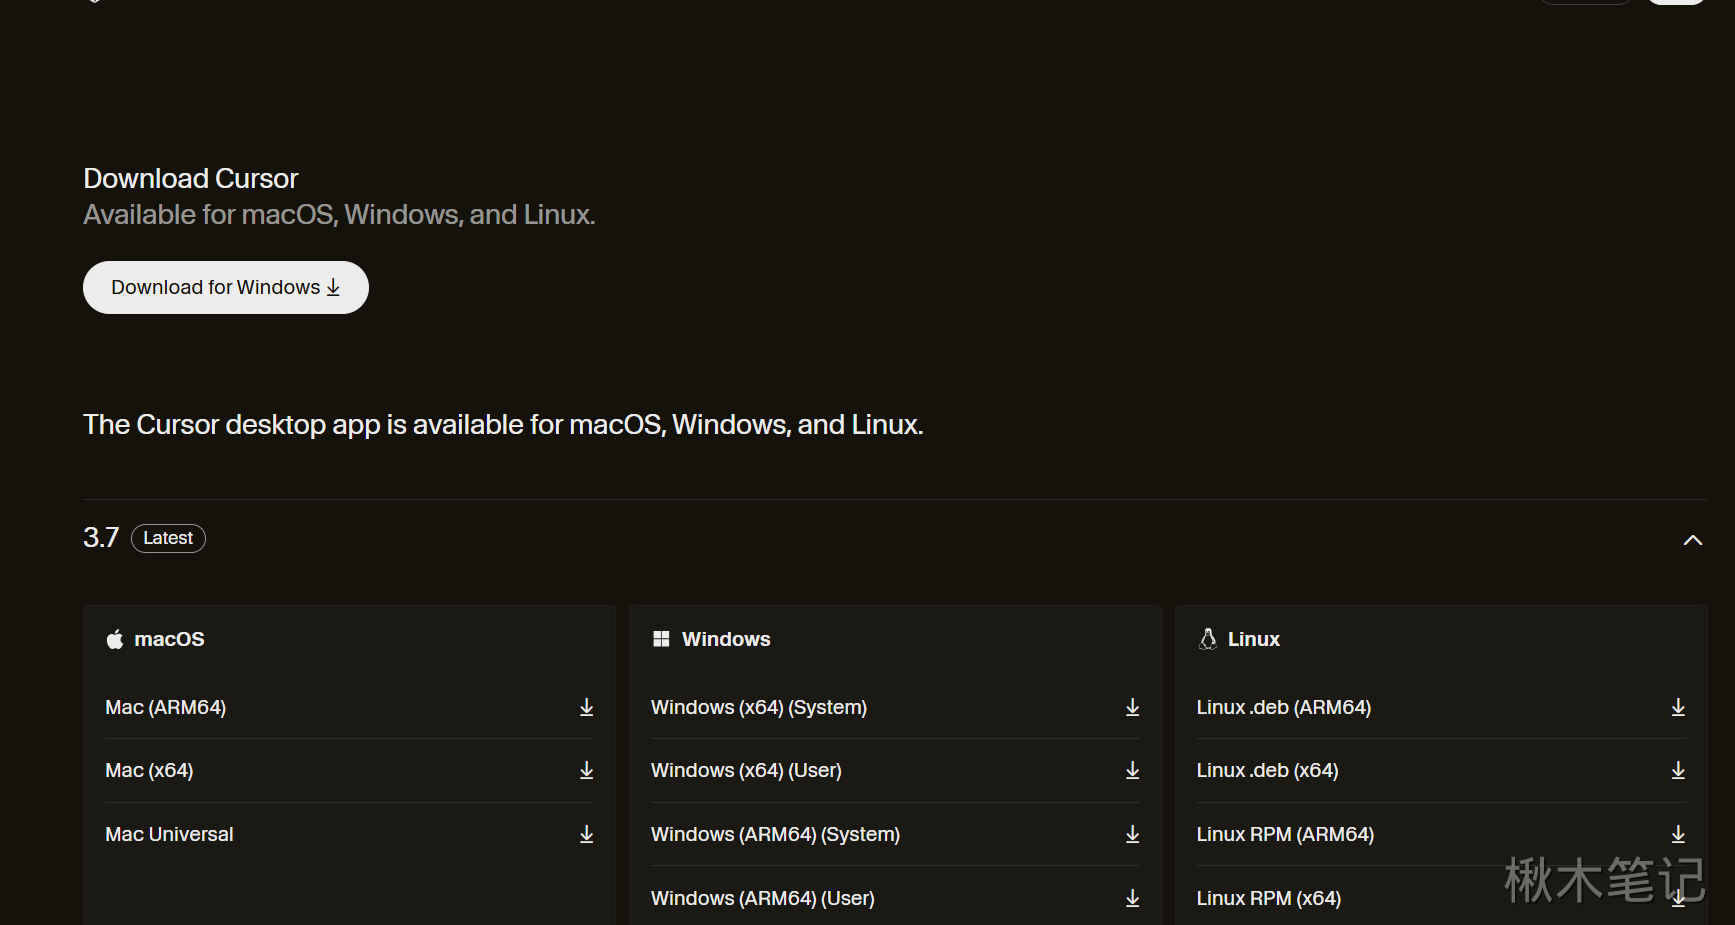Image resolution: width=1735 pixels, height=925 pixels.
Task: Select the download arrow for Linux RPM (ARM64)
Action: click(1679, 835)
